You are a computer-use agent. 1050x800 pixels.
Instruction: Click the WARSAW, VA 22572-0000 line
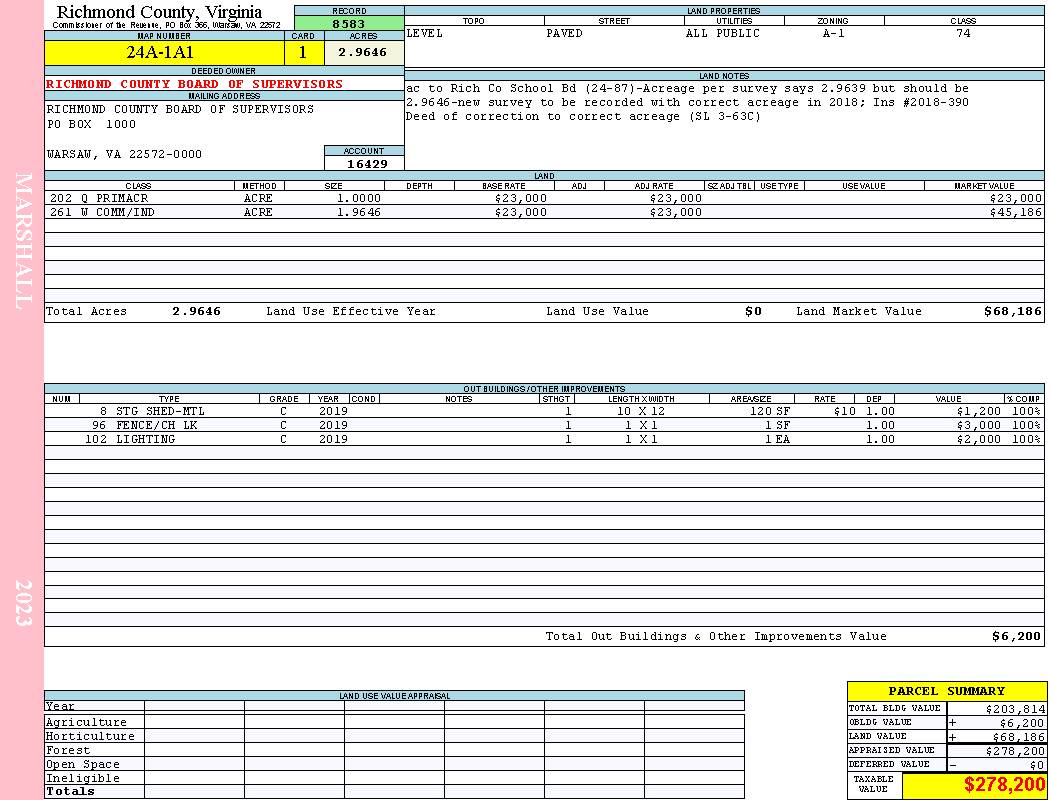point(124,154)
